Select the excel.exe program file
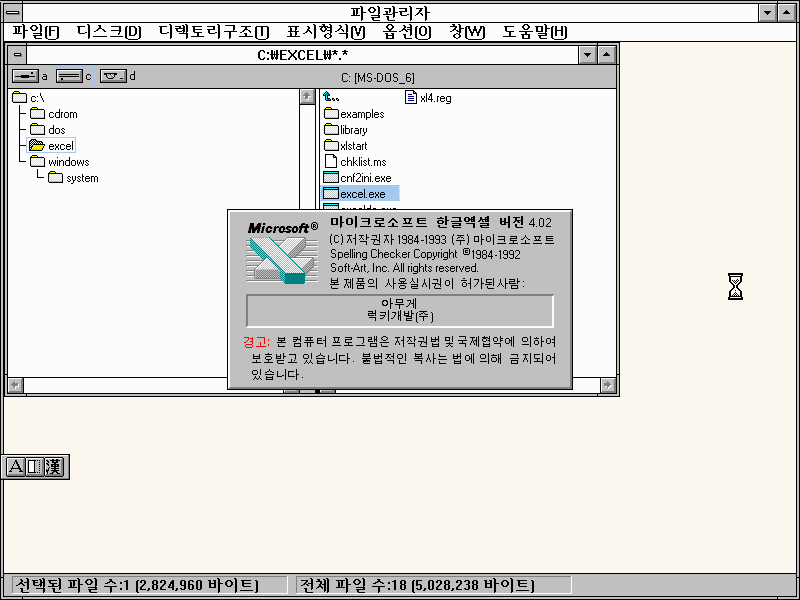 coord(360,194)
